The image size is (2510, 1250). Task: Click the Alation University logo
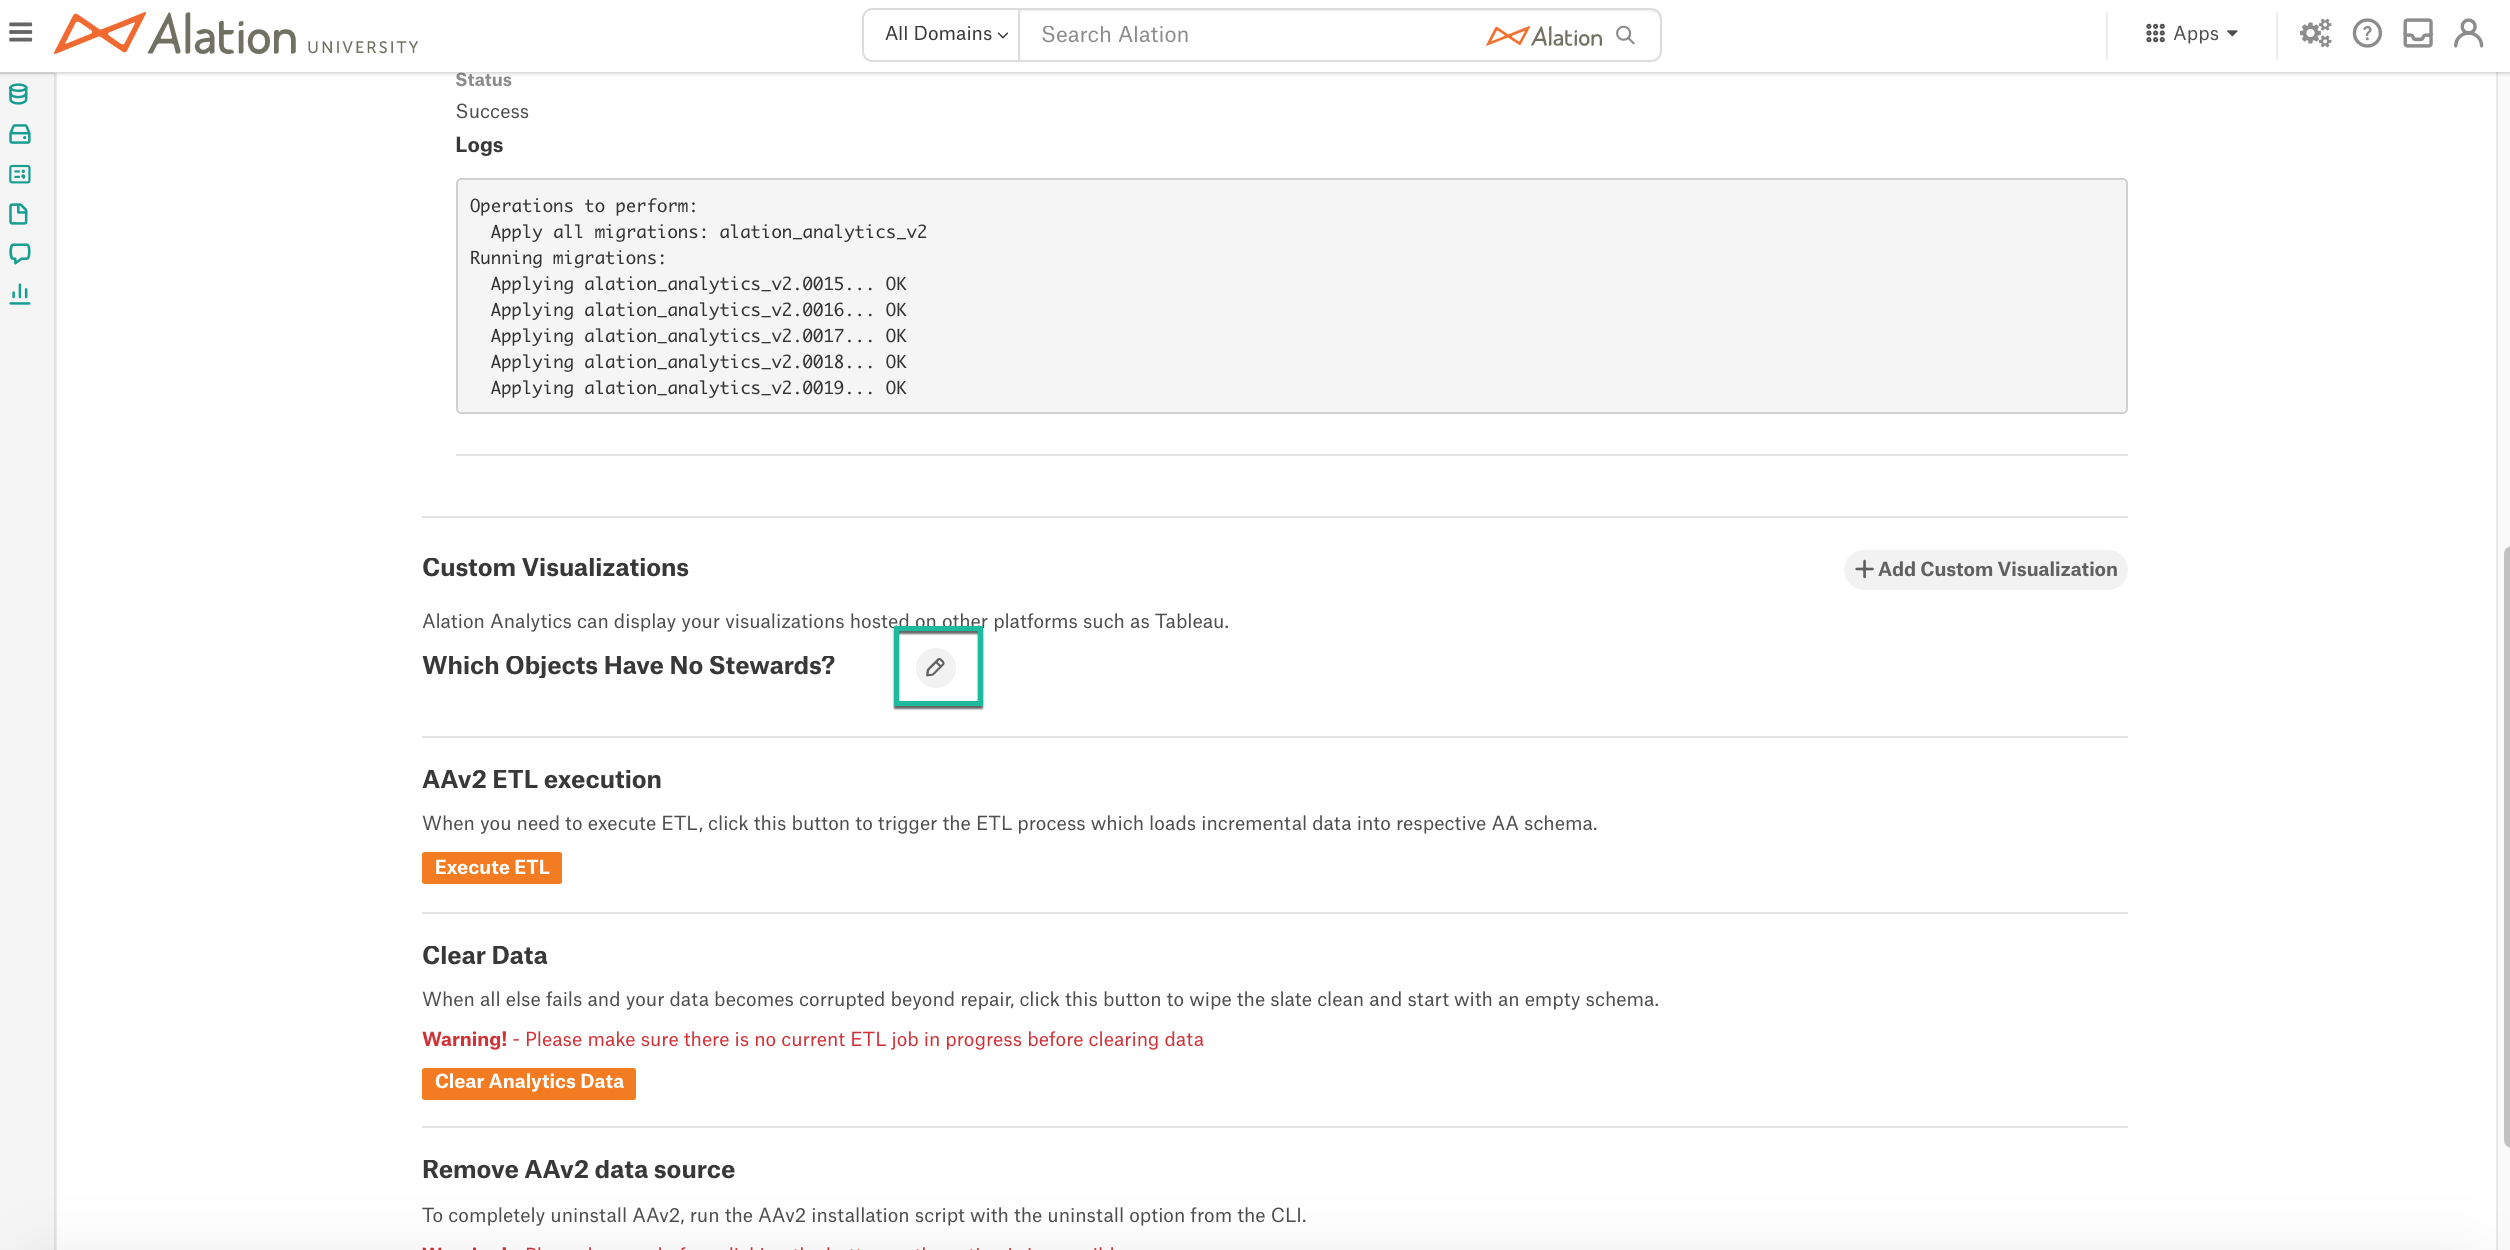pos(237,34)
